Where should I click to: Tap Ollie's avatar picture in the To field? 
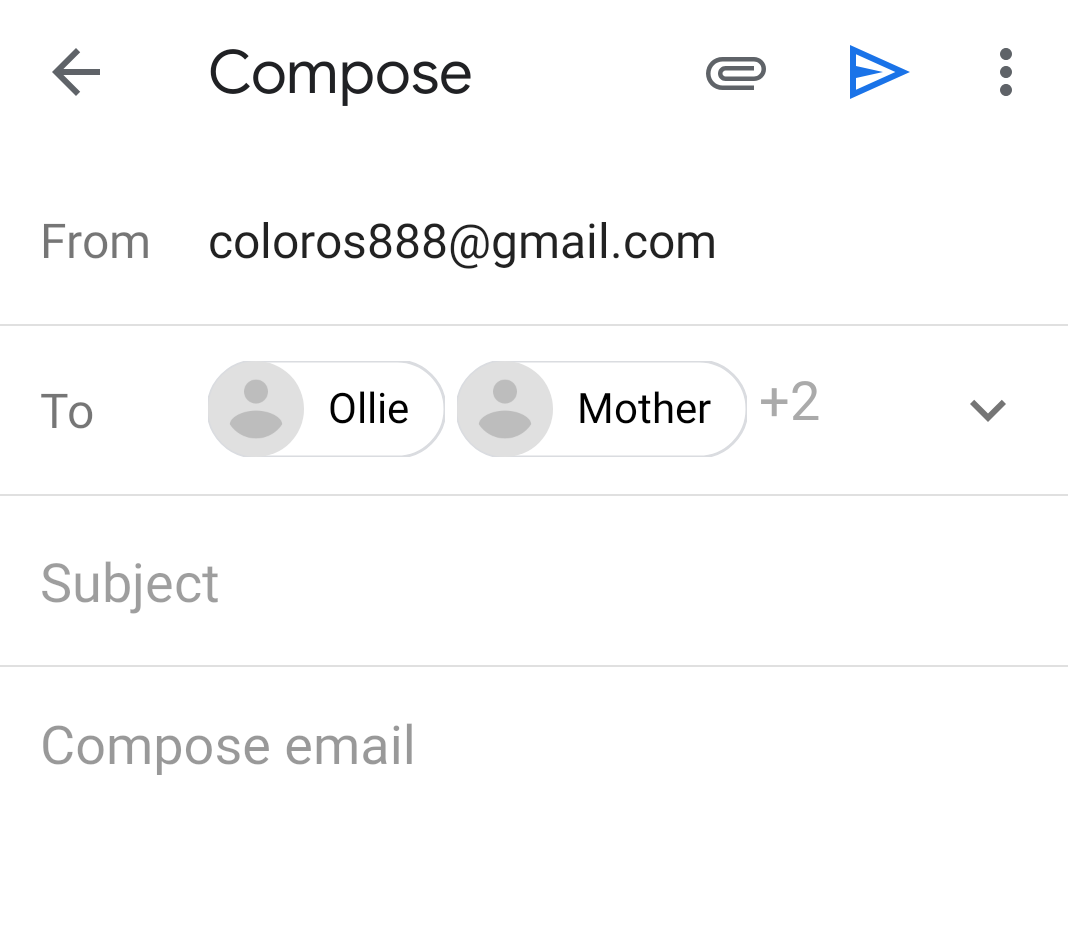[x=256, y=409]
